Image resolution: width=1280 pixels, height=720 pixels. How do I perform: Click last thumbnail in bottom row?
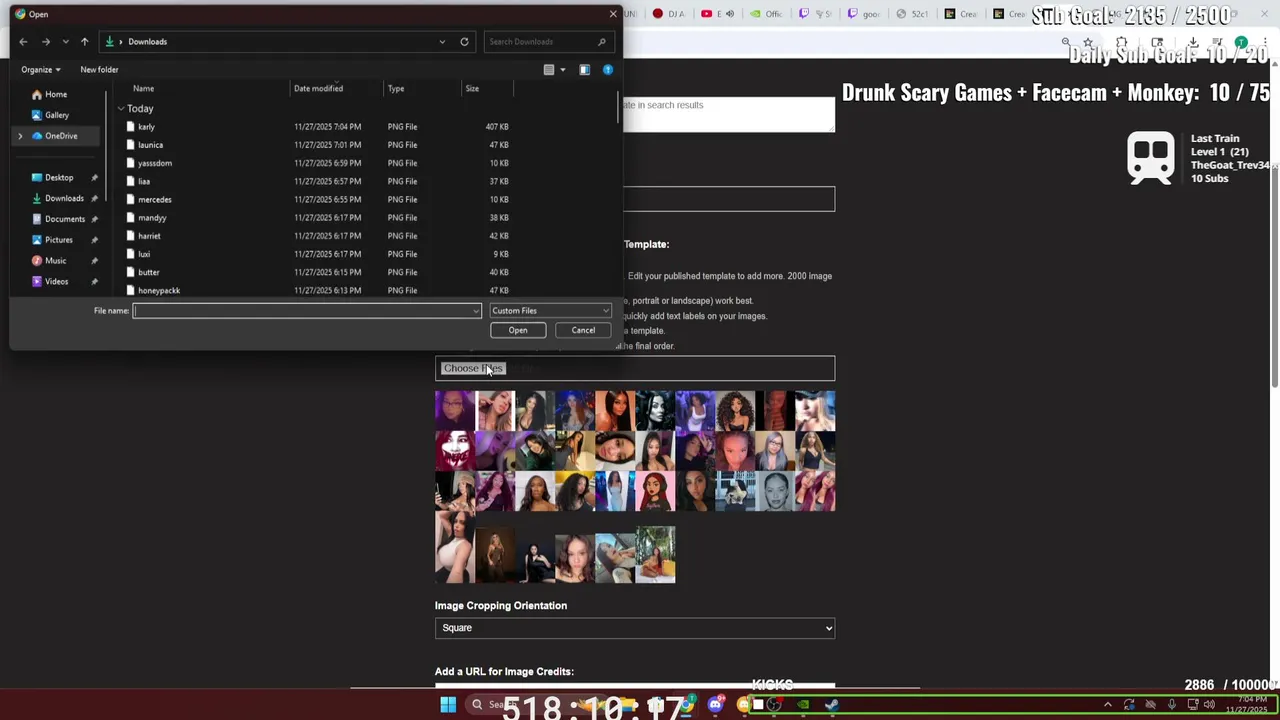click(x=655, y=555)
